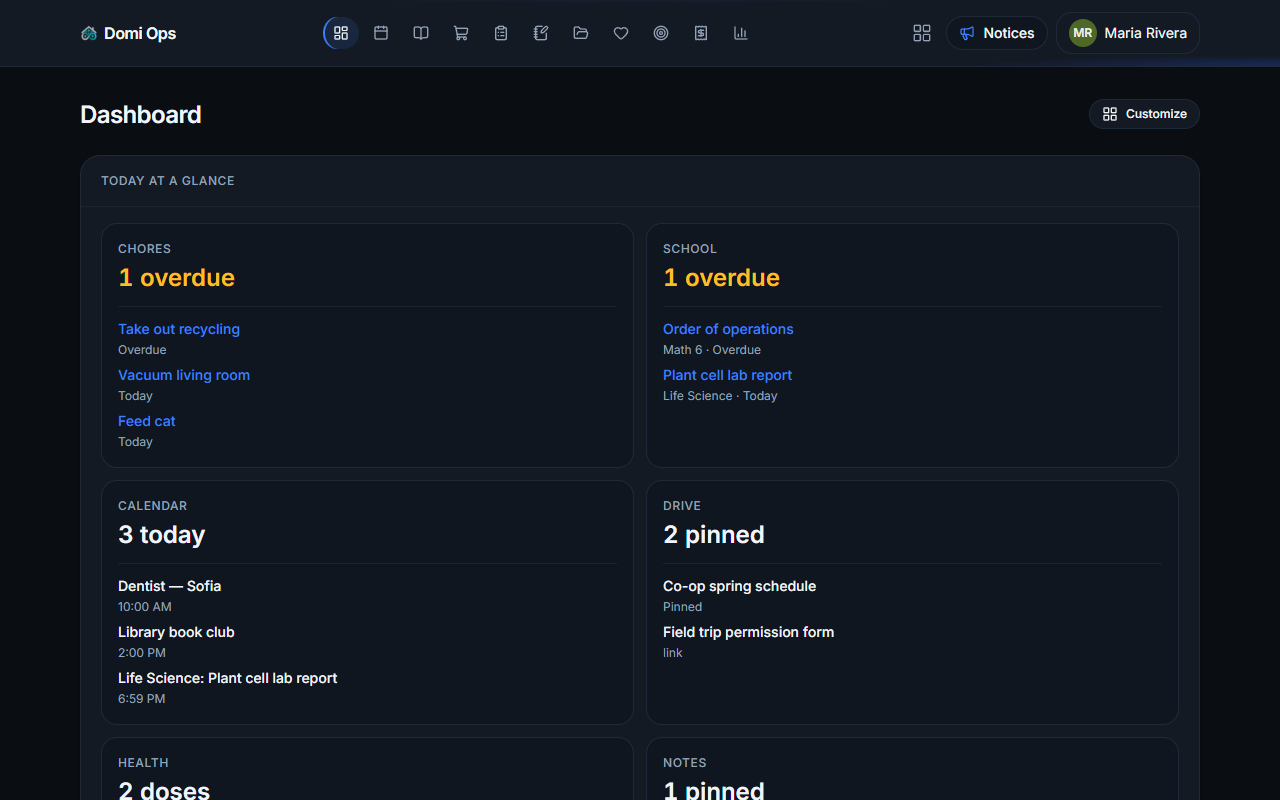This screenshot has width=1280, height=800.
Task: Open the dollar receipt budget icon
Action: (x=701, y=33)
